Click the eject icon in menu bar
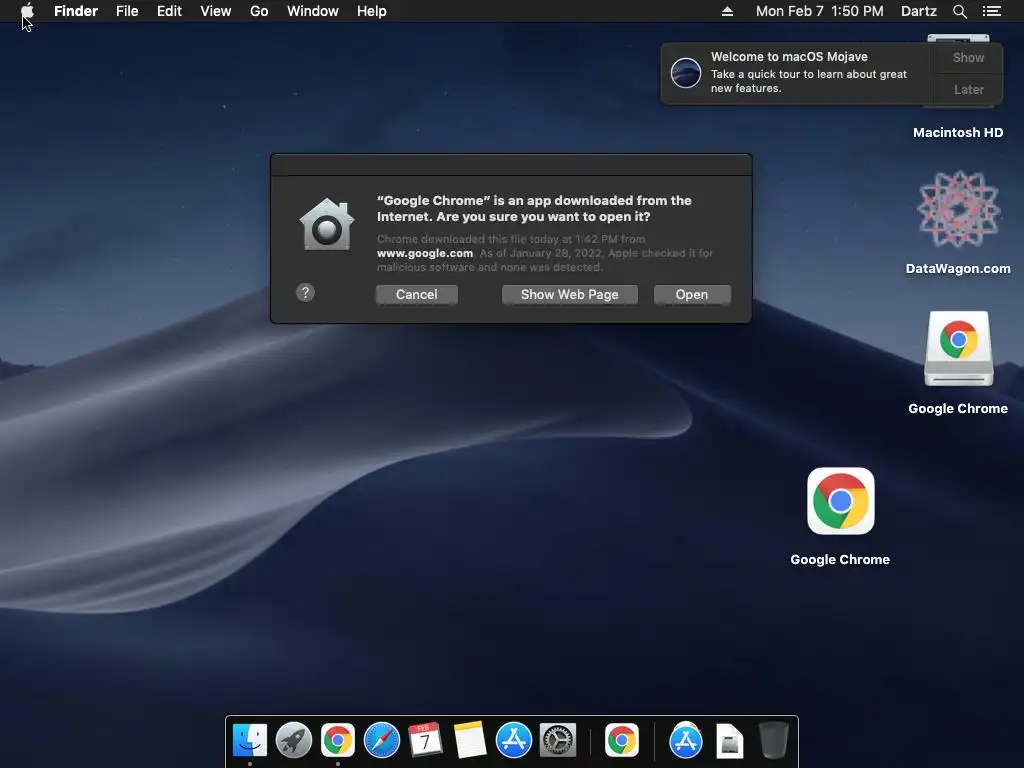This screenshot has height=768, width=1024. click(728, 11)
